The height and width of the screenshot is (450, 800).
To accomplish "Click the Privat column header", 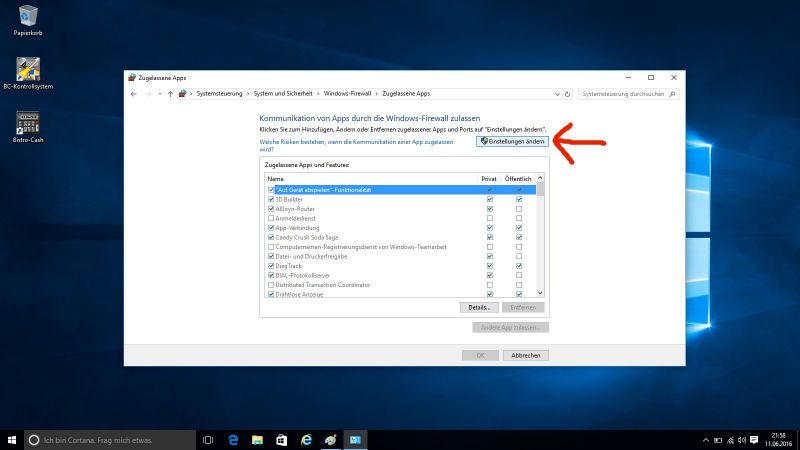I will coord(489,179).
